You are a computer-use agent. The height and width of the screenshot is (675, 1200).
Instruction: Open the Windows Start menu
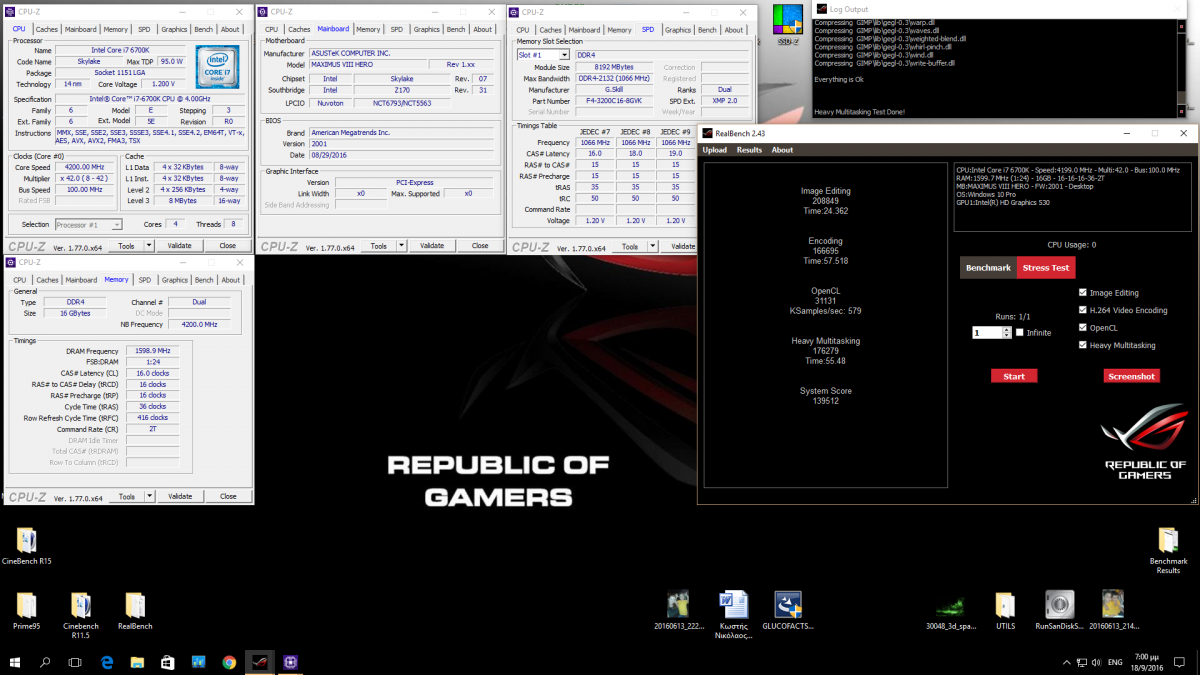(x=15, y=662)
